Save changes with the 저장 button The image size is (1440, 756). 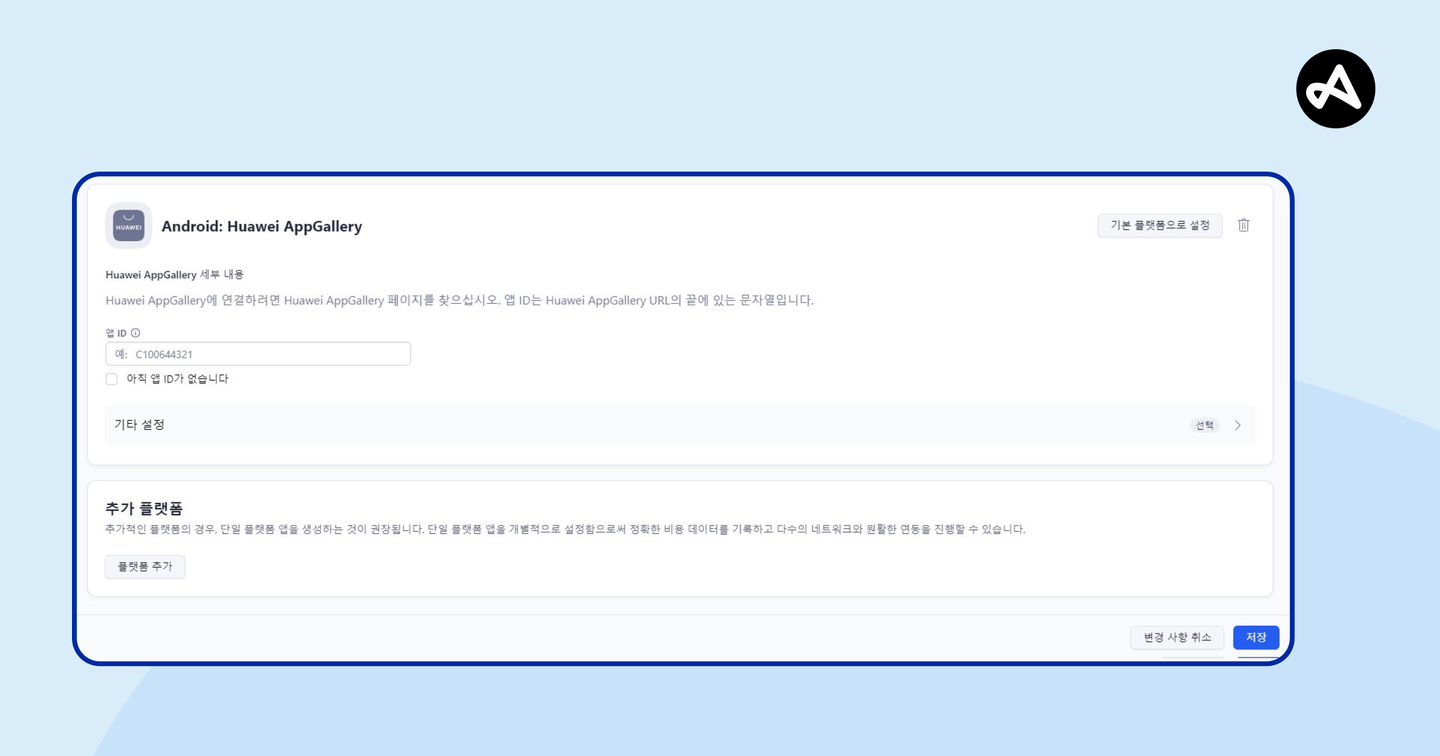(1256, 638)
